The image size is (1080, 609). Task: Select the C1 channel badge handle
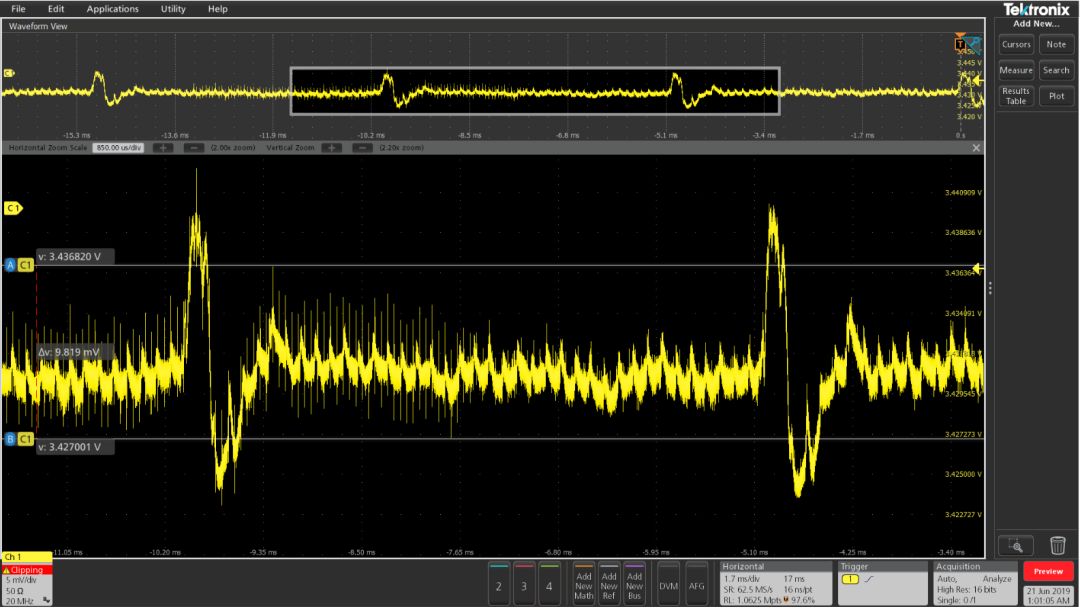pos(13,207)
